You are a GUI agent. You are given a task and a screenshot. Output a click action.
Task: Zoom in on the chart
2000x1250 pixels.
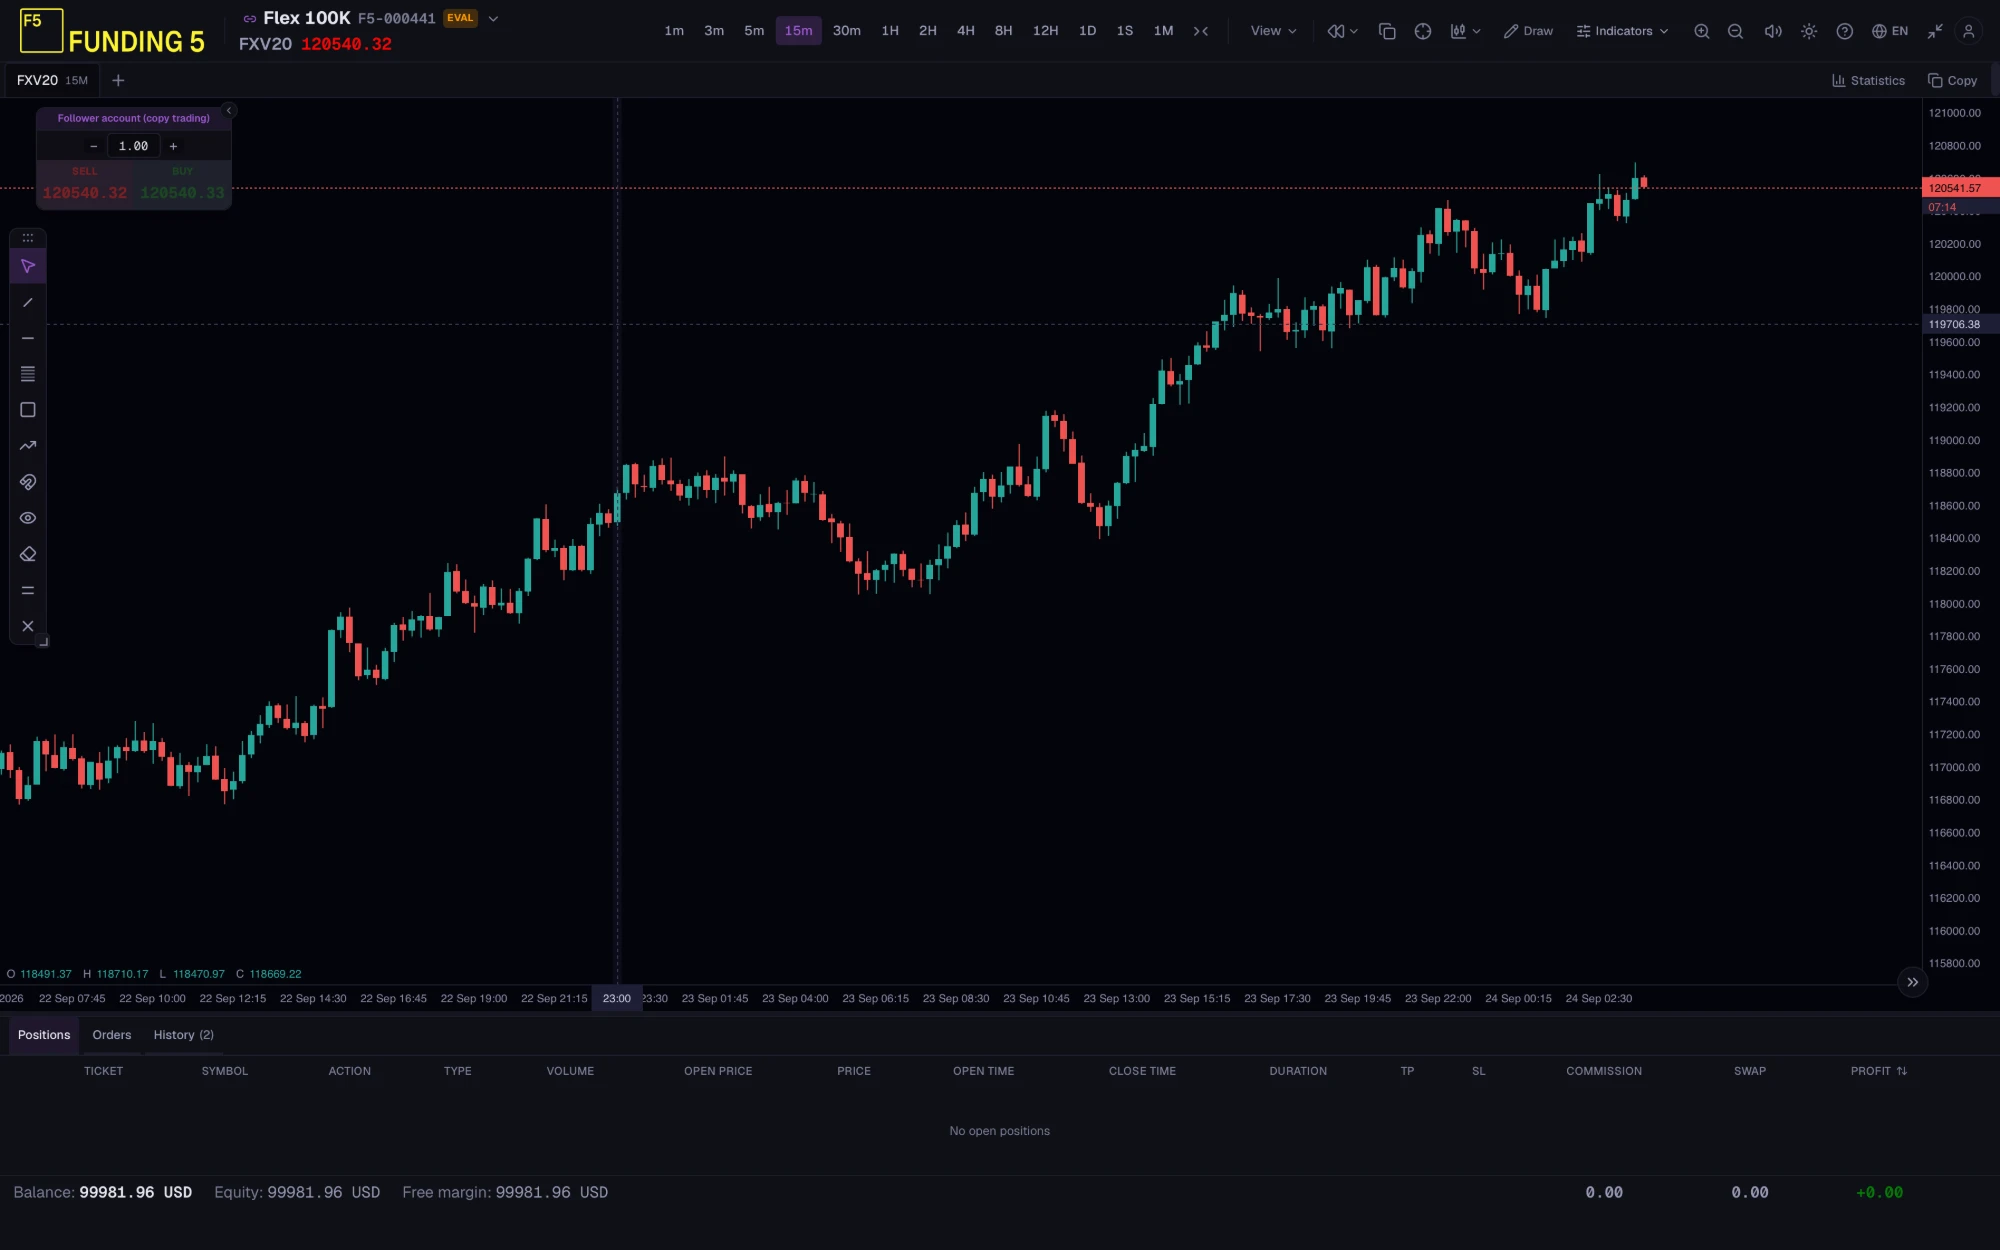[x=1701, y=31]
